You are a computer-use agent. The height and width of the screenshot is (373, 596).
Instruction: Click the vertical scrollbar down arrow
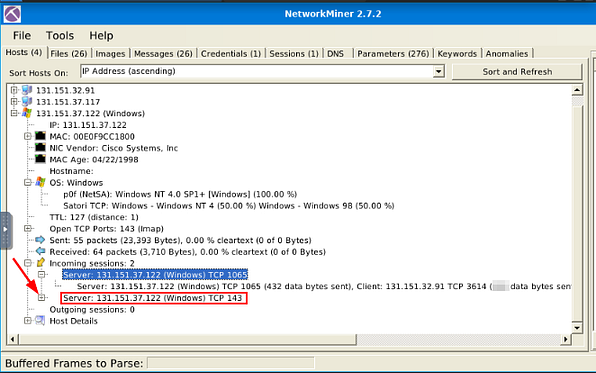pos(577,328)
